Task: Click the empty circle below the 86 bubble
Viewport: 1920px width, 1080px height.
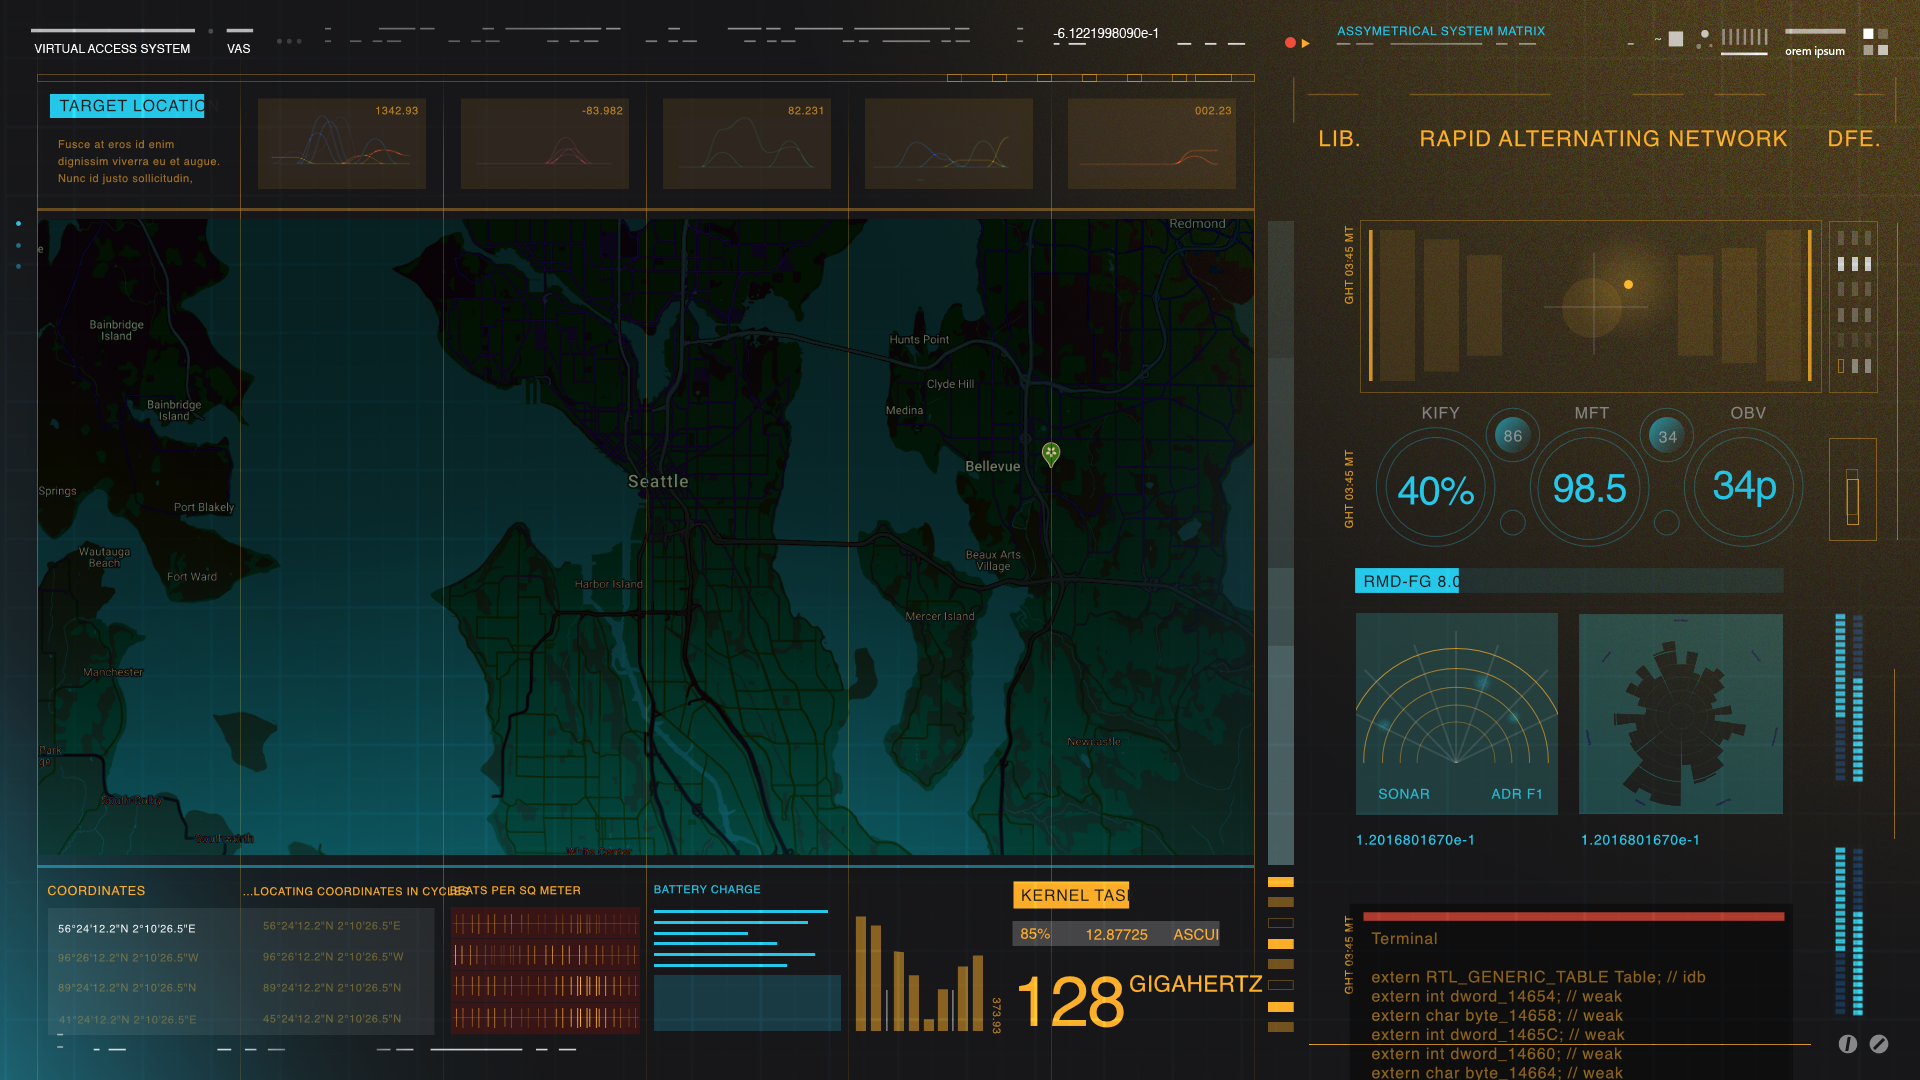Action: [1513, 522]
